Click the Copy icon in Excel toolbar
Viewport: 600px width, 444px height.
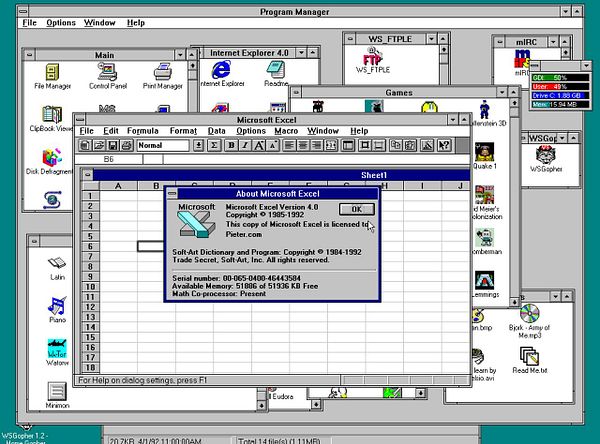[x=396, y=145]
